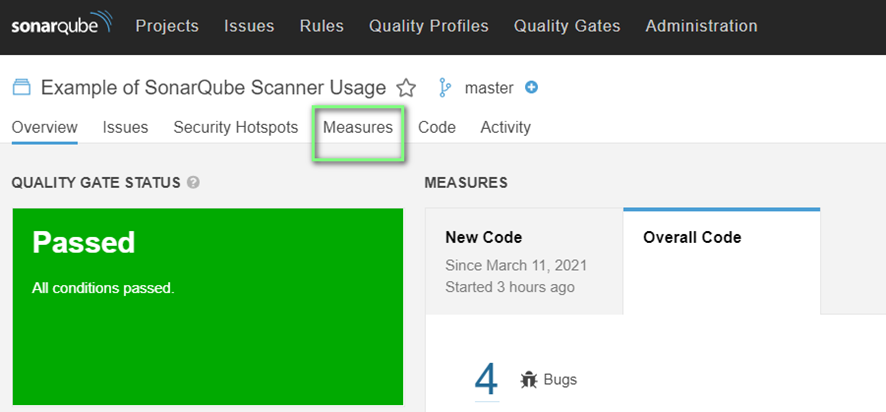Click the SonarQube logo
This screenshot has height=412, width=886.
coord(62,25)
